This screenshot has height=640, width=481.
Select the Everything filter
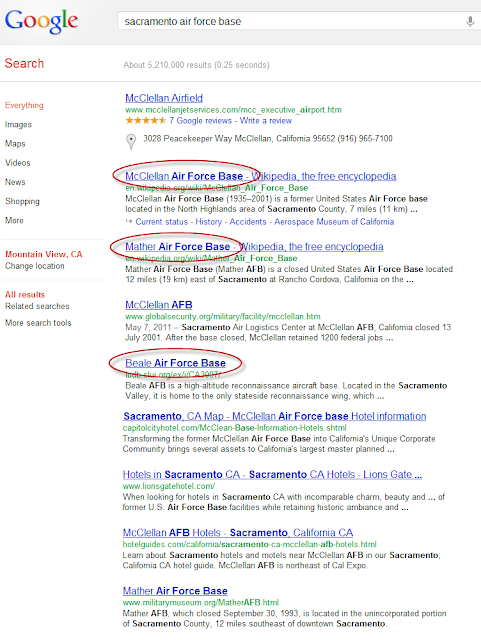click(24, 105)
